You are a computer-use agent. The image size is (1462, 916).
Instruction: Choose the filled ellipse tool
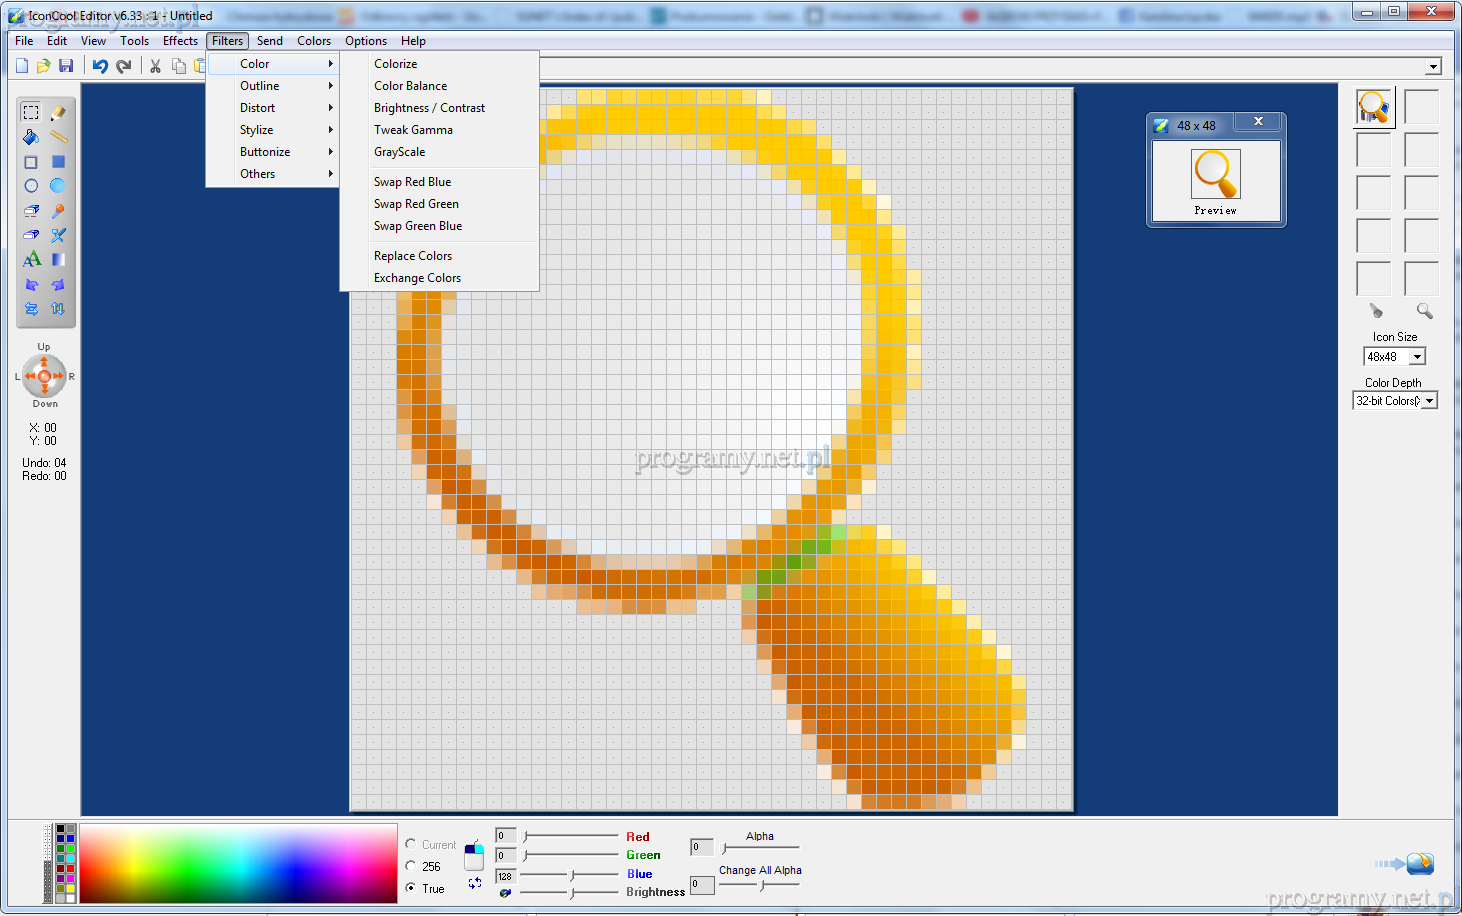pyautogui.click(x=58, y=186)
